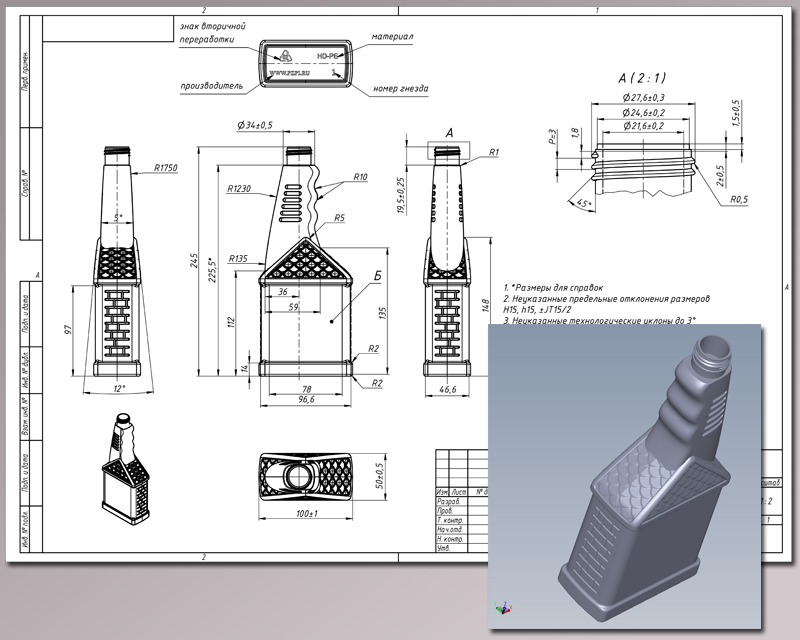Screen dimensions: 800x640
Task: Click the 'номер гнезда' callout label
Action: [401, 88]
